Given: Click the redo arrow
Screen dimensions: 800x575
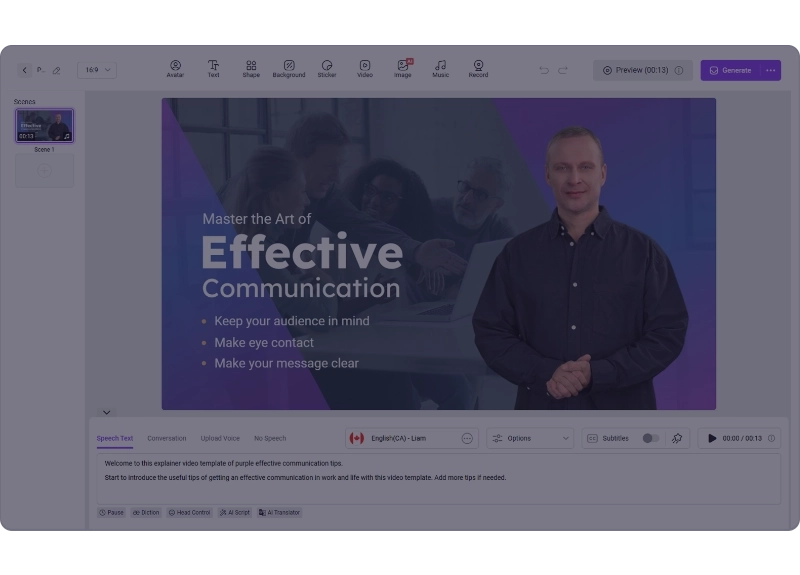Looking at the screenshot, I should click(563, 70).
